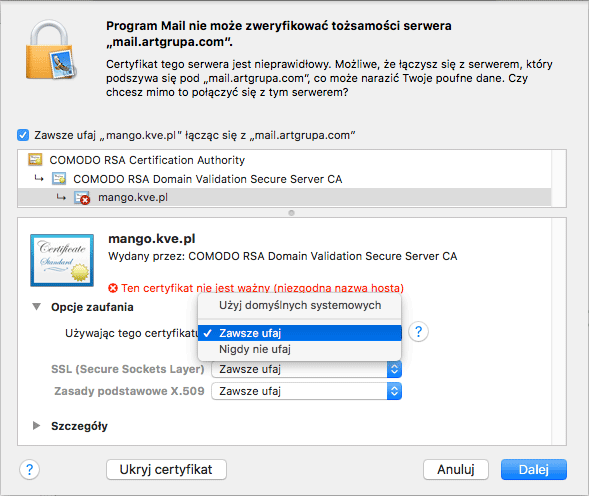Click the Anuluj button
Viewport: 589px width, 496px height.
click(456, 469)
